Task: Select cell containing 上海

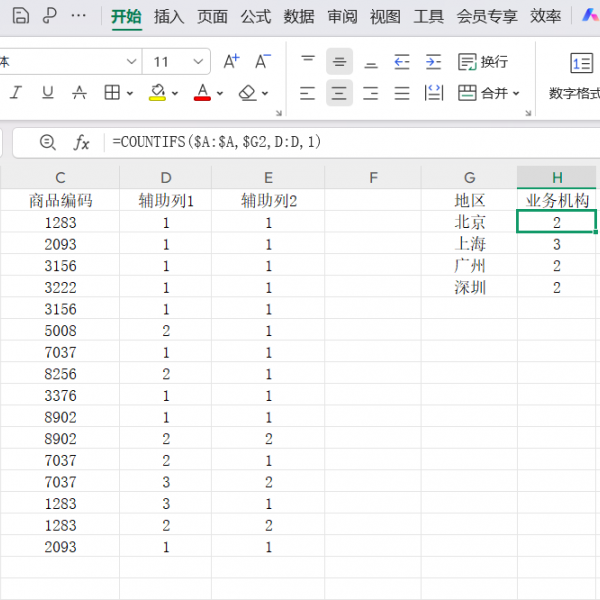Action: [x=469, y=244]
